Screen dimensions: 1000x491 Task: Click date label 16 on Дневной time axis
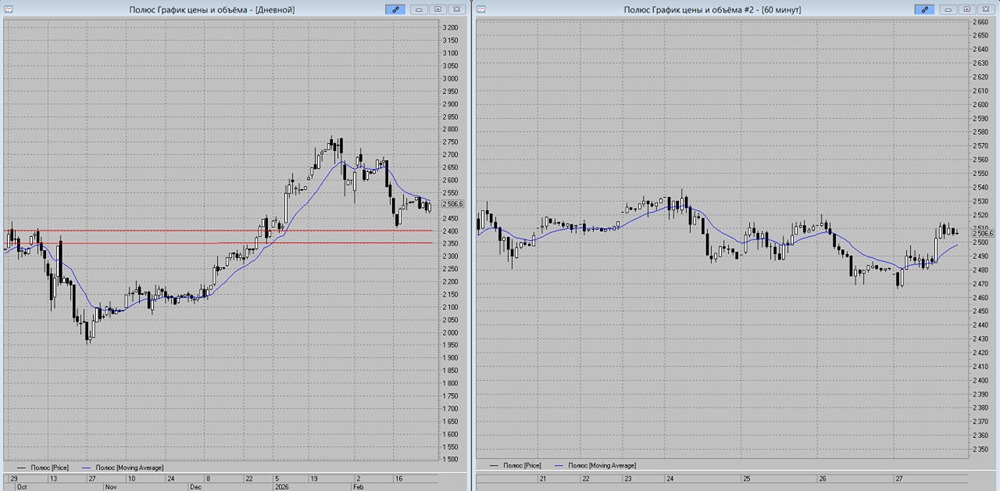pos(399,478)
